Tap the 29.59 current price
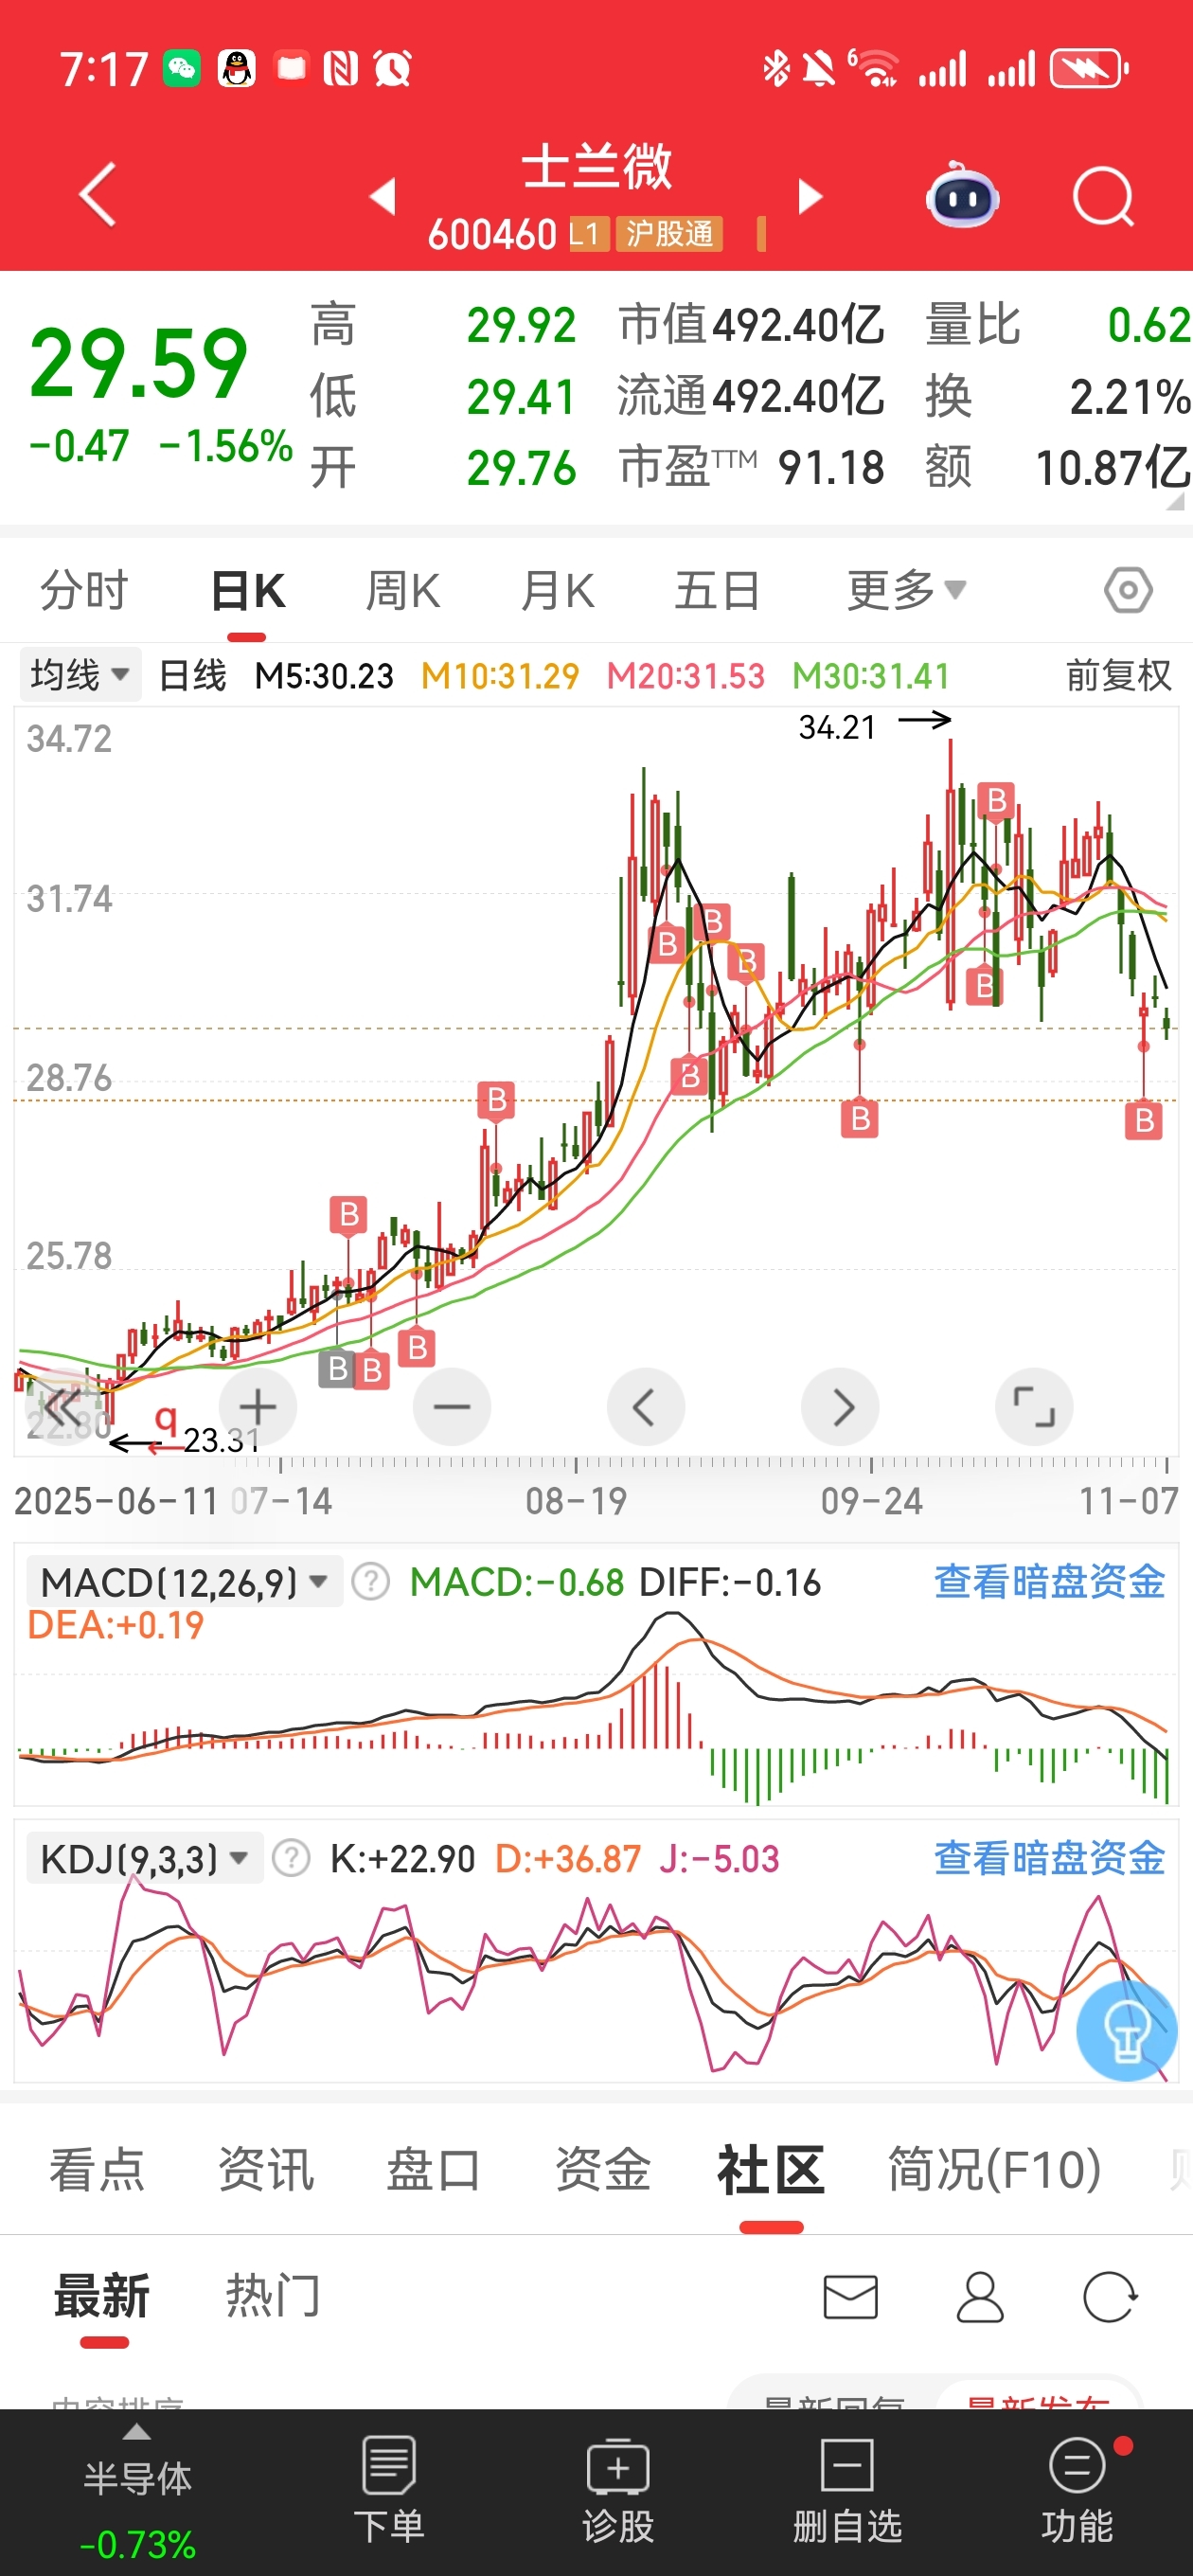The image size is (1193, 2576). click(x=138, y=364)
